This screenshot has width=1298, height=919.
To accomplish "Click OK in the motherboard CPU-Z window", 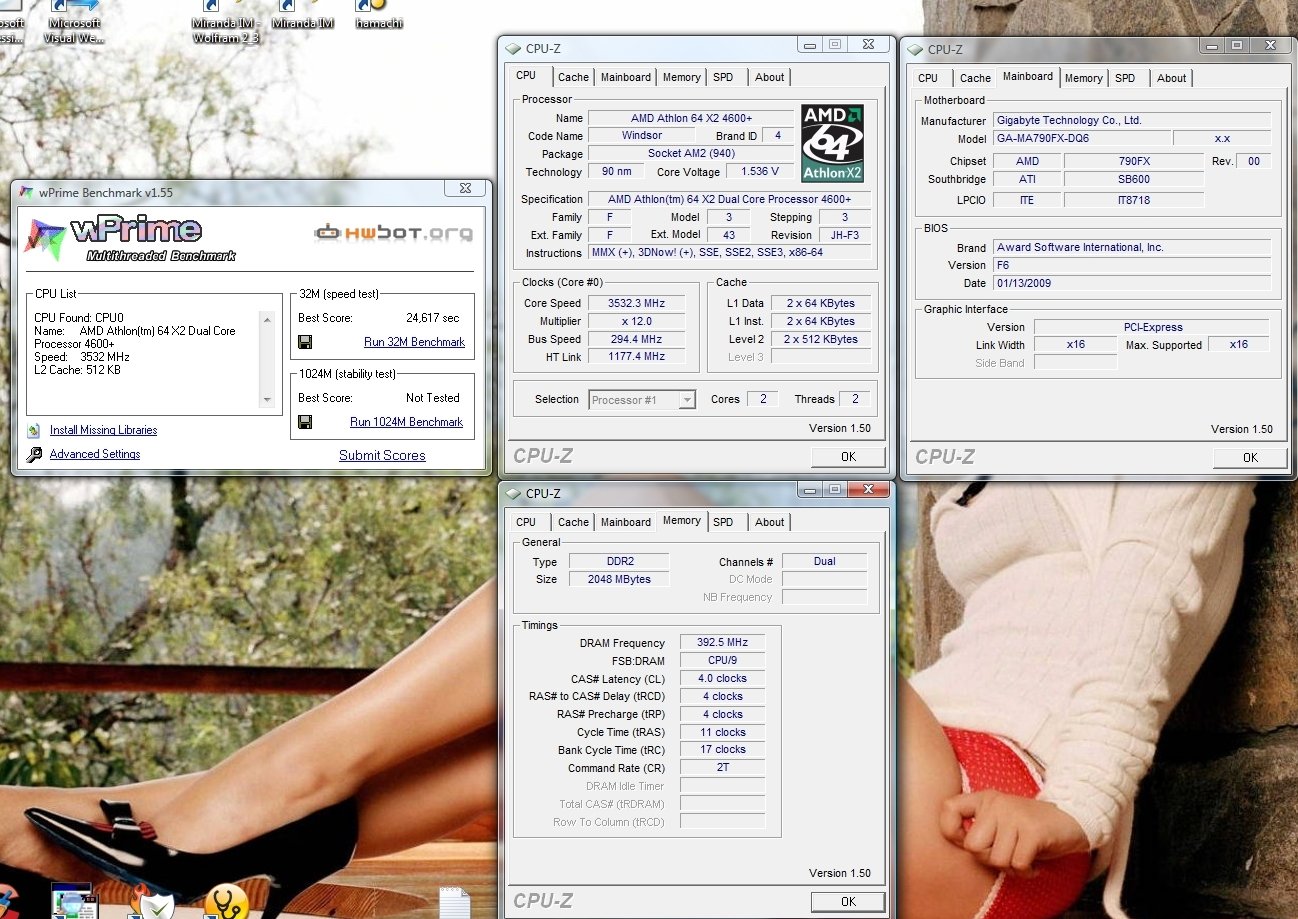I will coord(1250,458).
